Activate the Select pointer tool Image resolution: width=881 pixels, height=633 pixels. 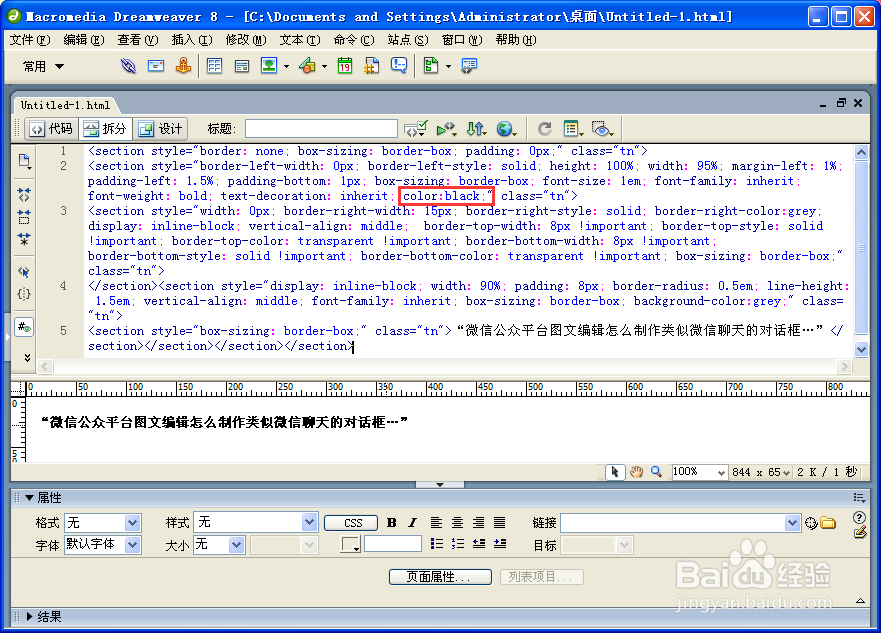click(x=615, y=472)
